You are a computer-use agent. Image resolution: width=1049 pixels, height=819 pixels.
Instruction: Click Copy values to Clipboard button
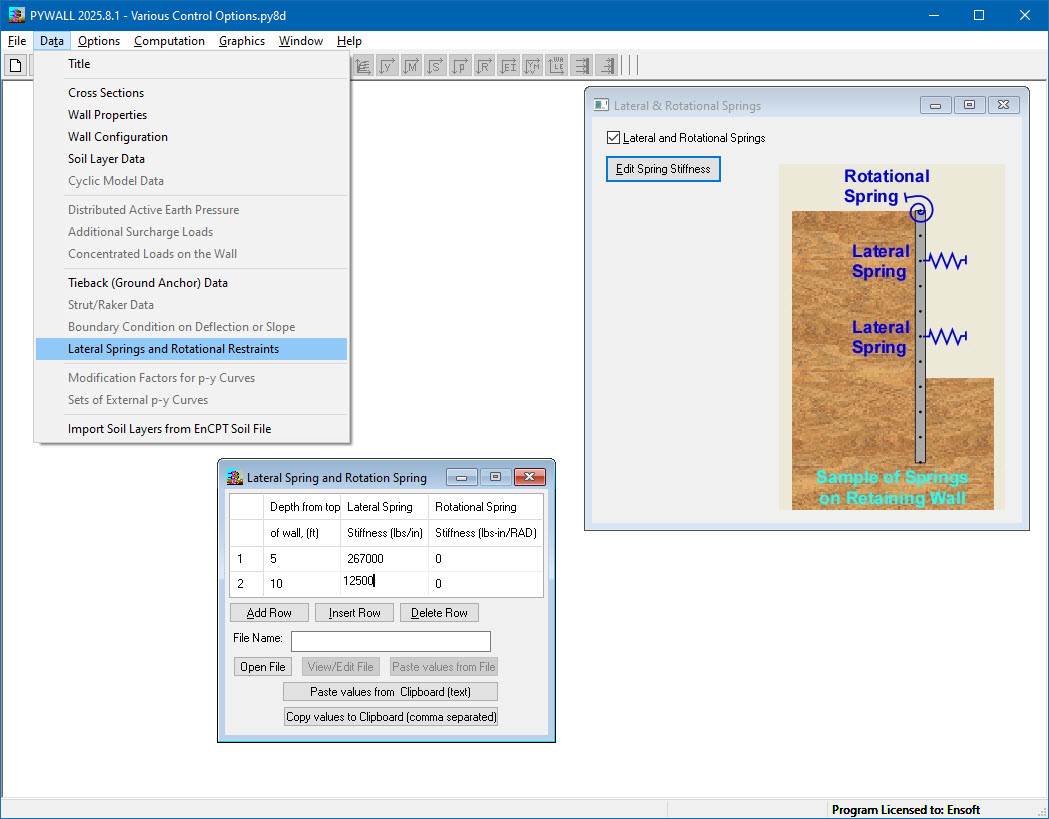(390, 716)
